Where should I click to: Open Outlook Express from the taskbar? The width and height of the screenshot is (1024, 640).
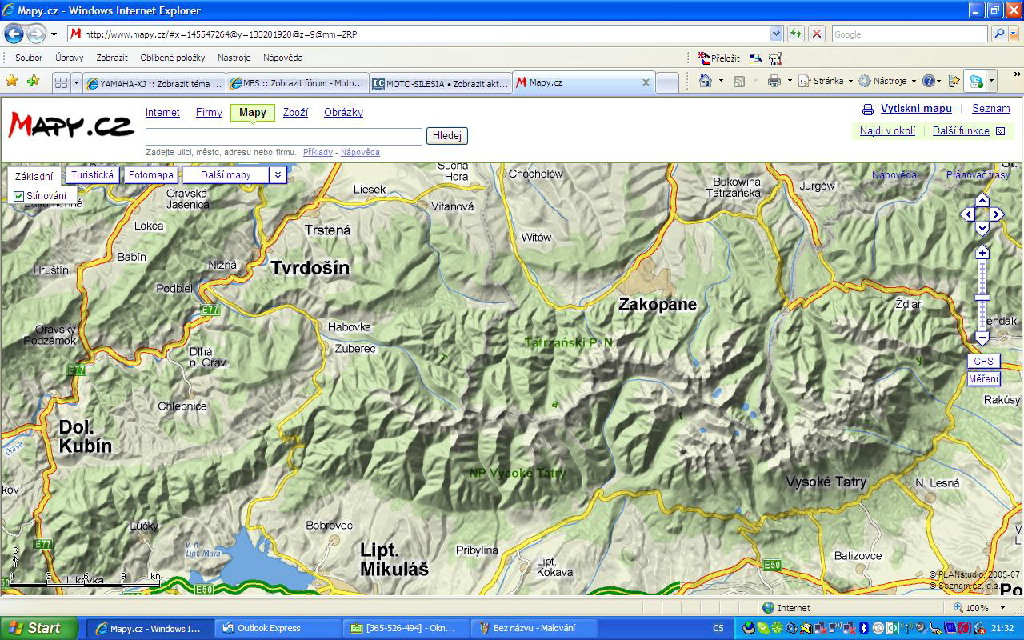click(x=268, y=628)
